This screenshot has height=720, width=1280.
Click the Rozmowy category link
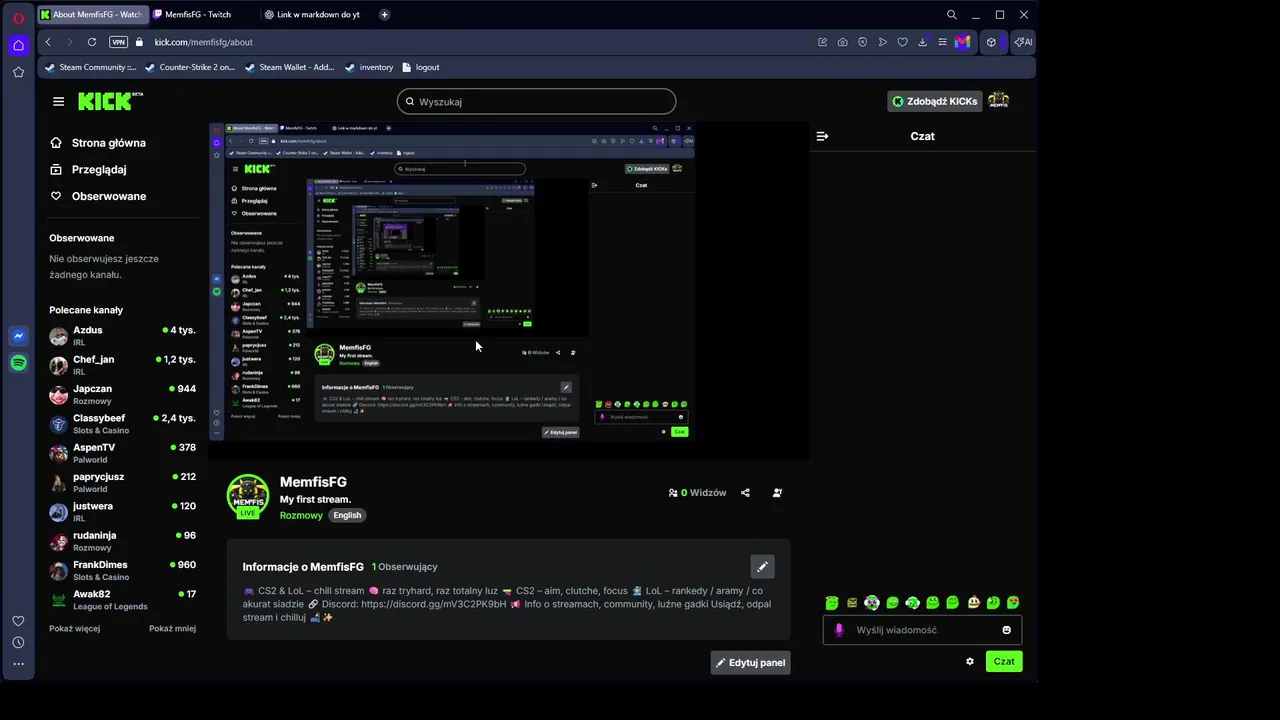301,515
